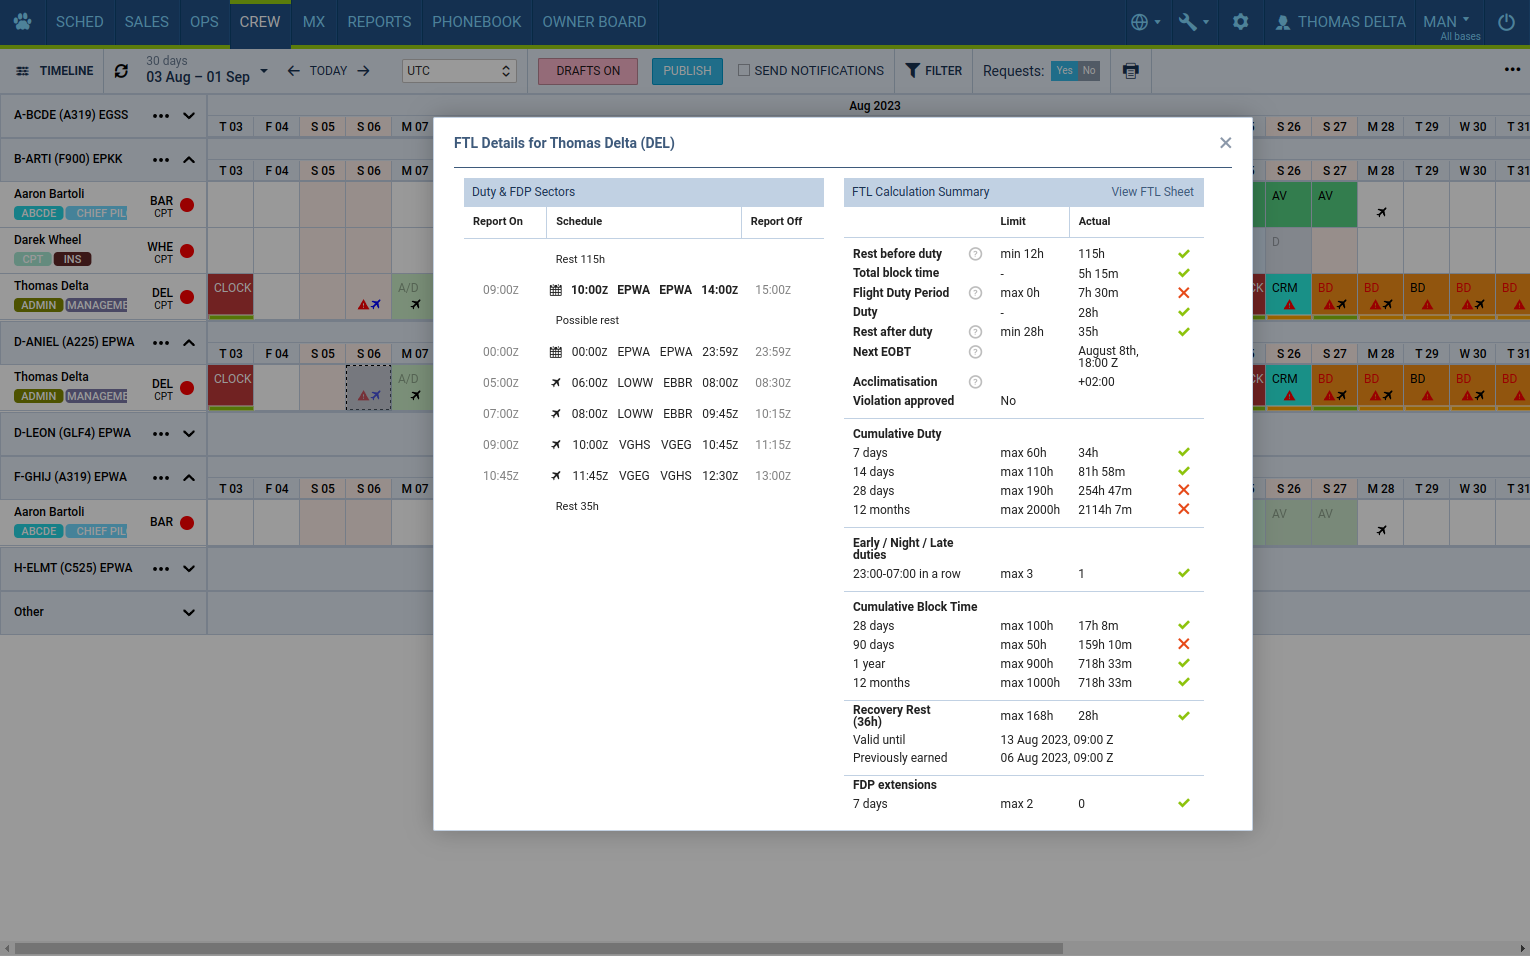The height and width of the screenshot is (956, 1530).
Task: Click help icon beside Flight Duty Period
Action: pyautogui.click(x=975, y=293)
